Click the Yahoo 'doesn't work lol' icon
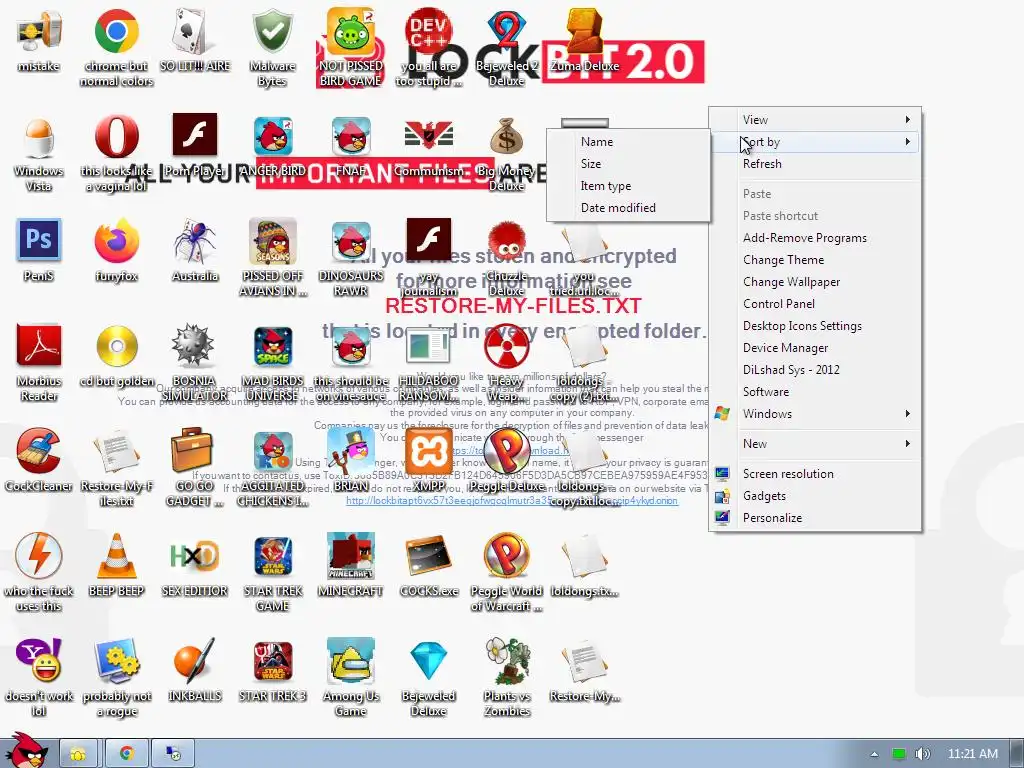 click(x=39, y=678)
